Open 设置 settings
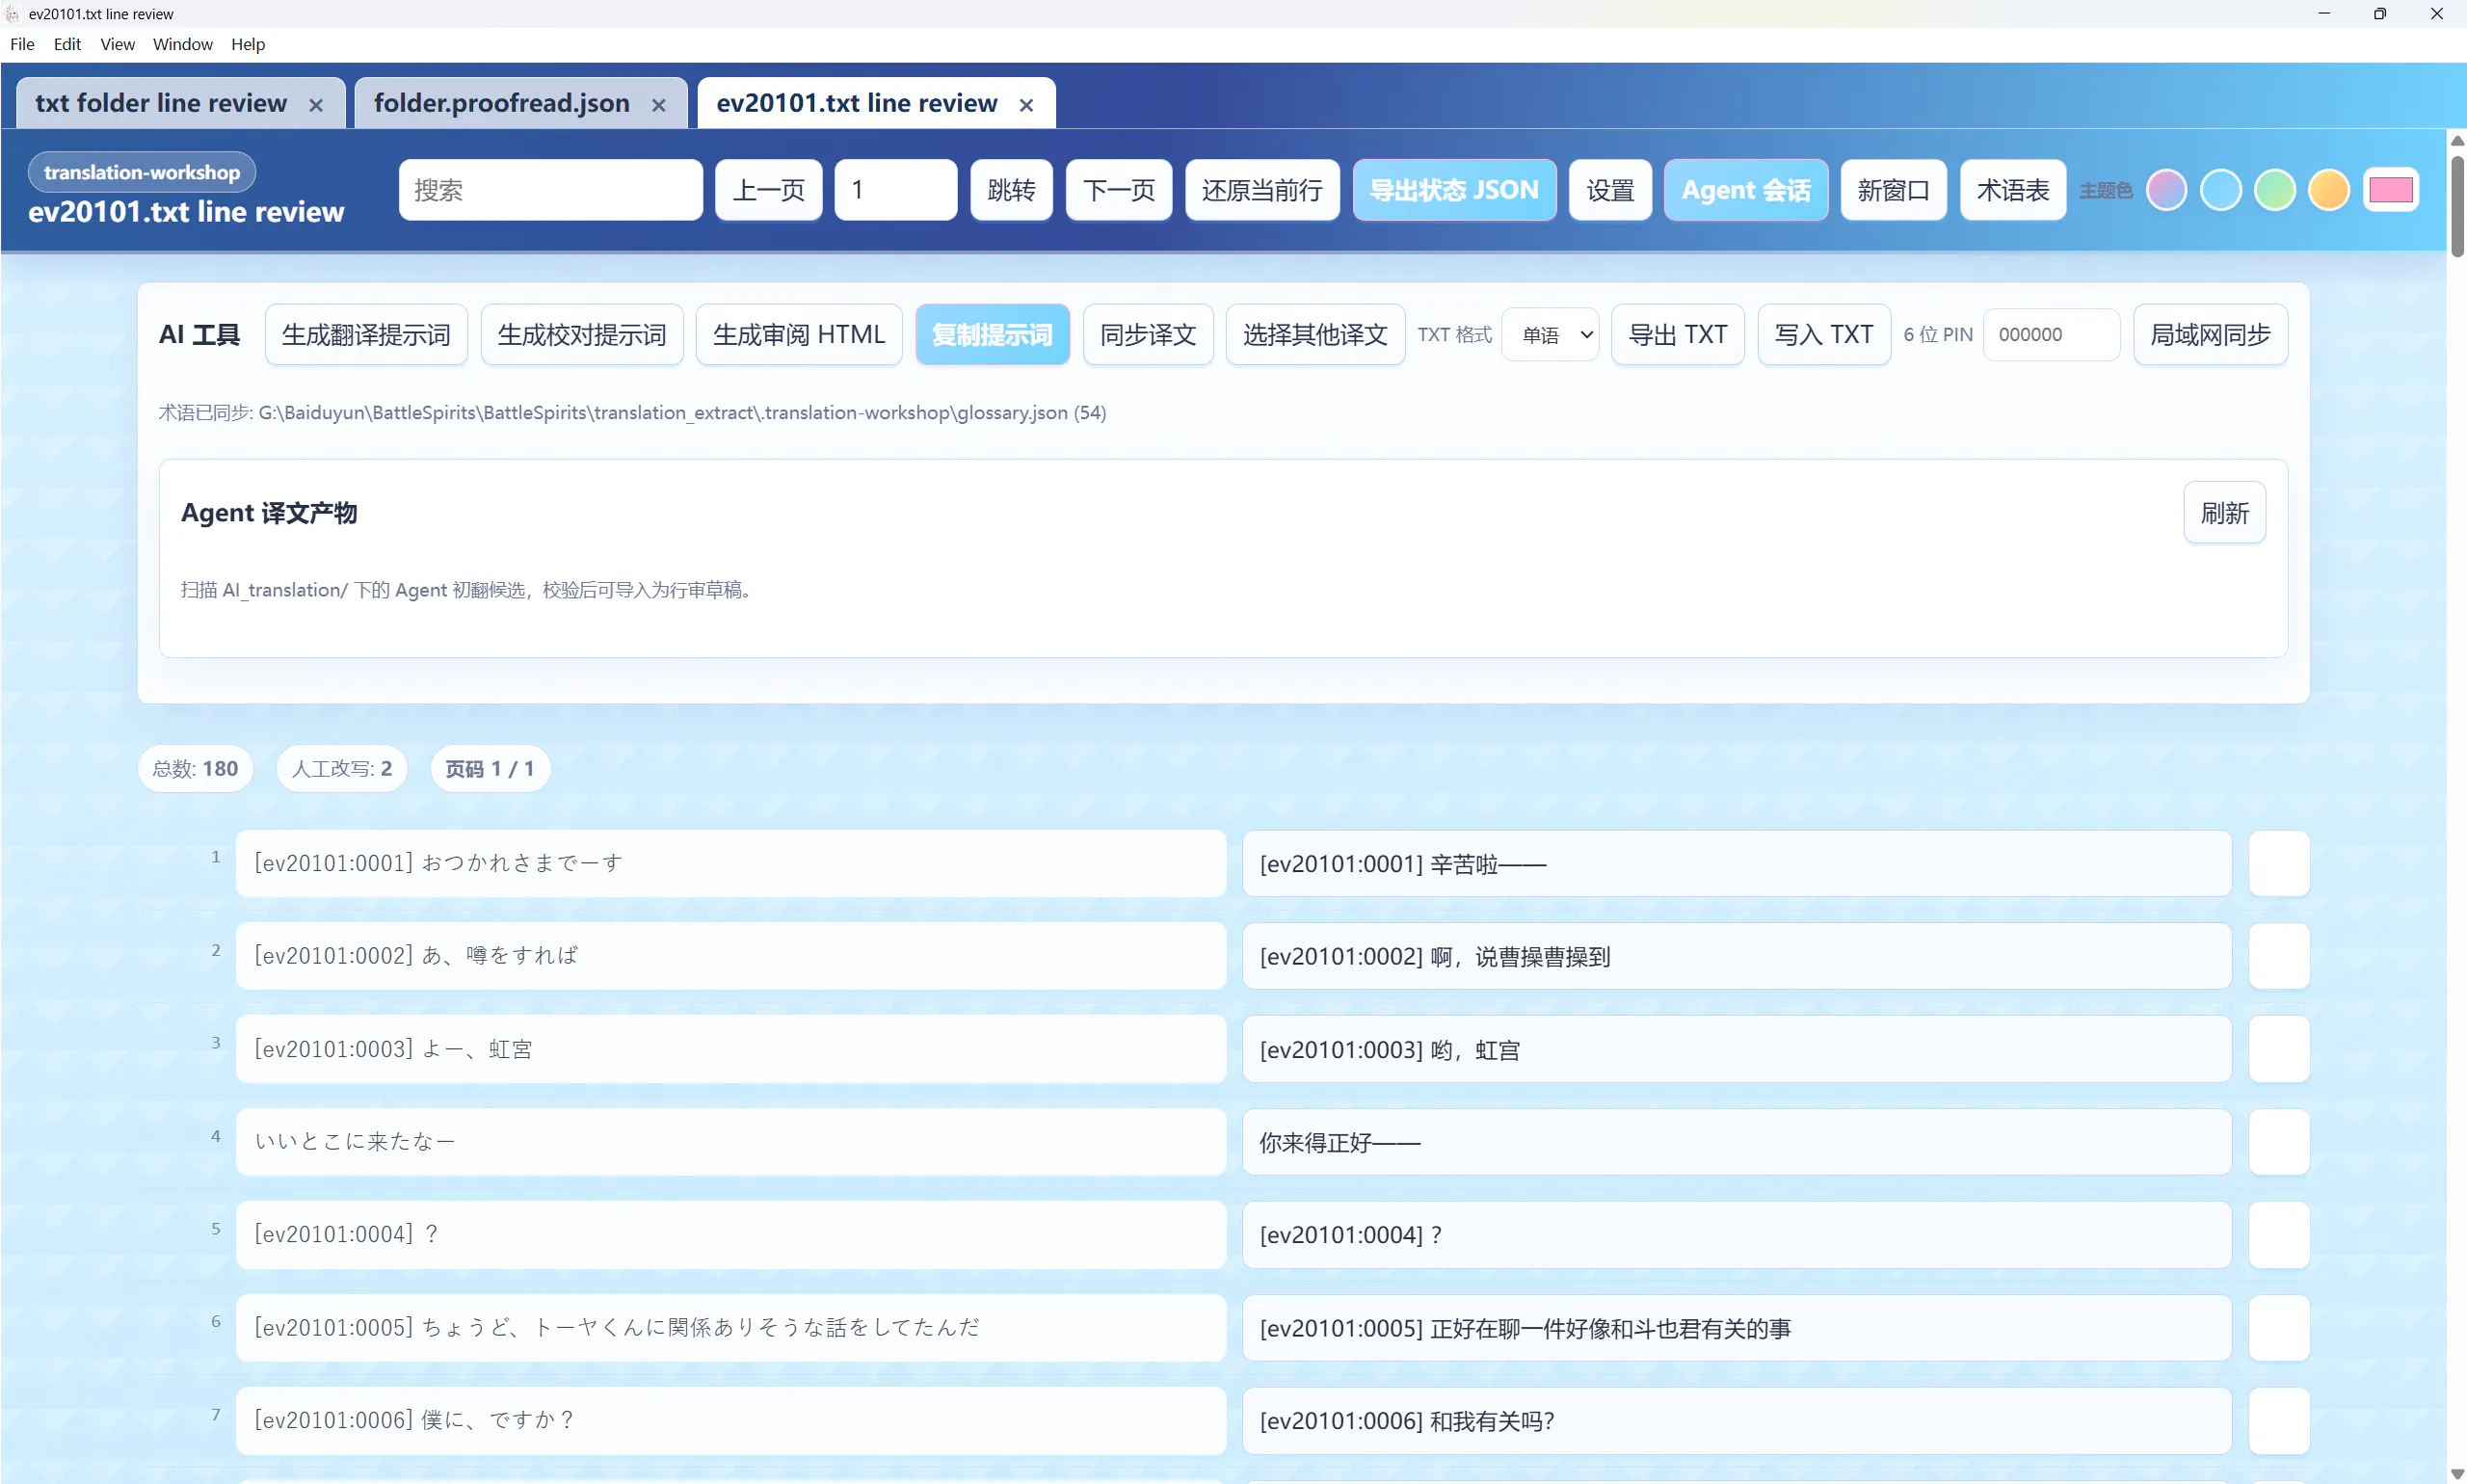 click(1610, 190)
